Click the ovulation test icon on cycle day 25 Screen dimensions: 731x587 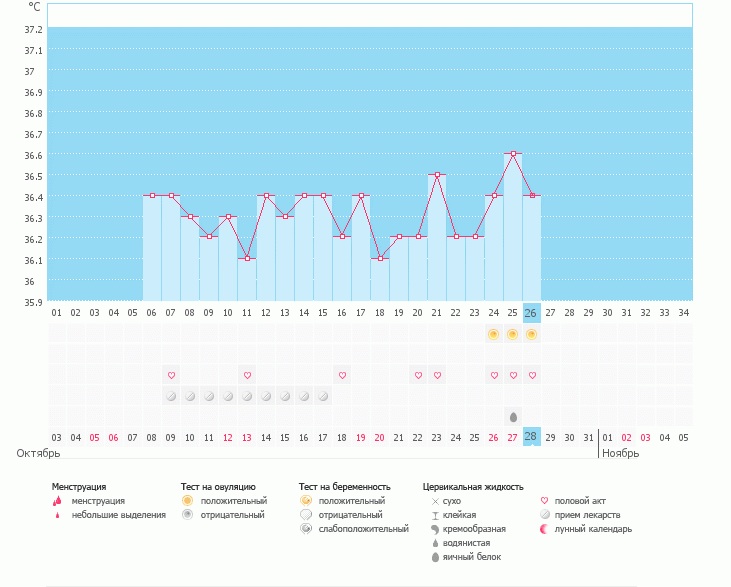512,334
